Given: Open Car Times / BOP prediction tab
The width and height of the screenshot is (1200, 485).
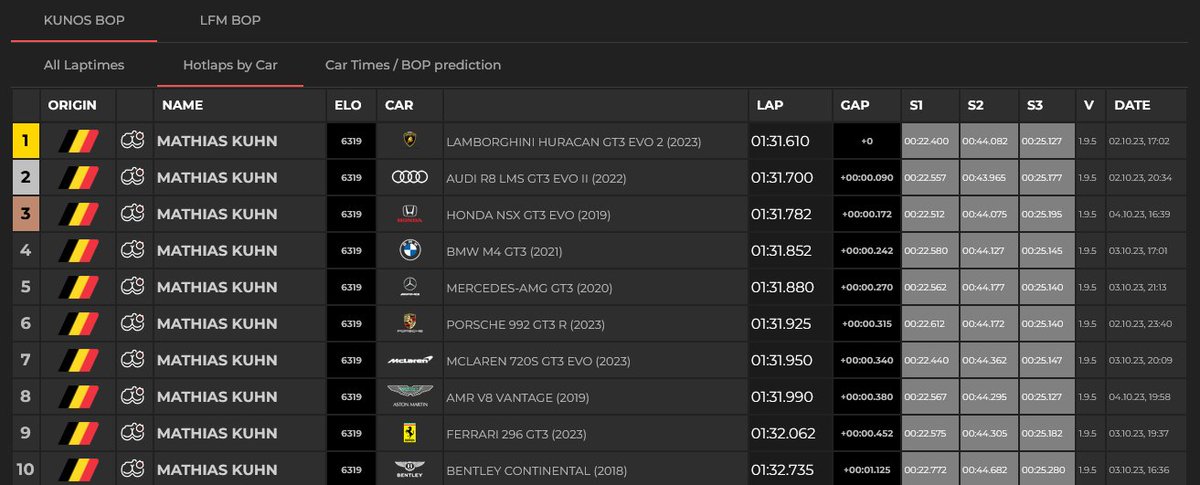Looking at the screenshot, I should [x=413, y=65].
